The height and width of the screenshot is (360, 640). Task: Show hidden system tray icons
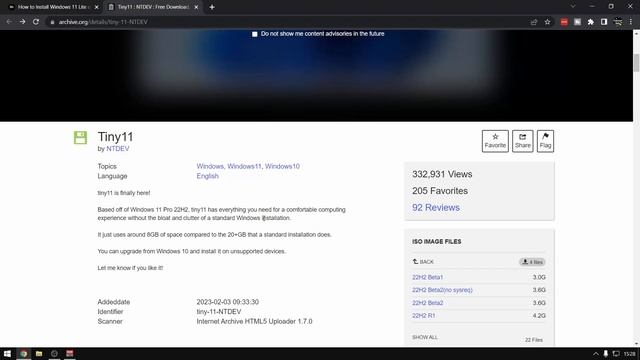click(596, 354)
